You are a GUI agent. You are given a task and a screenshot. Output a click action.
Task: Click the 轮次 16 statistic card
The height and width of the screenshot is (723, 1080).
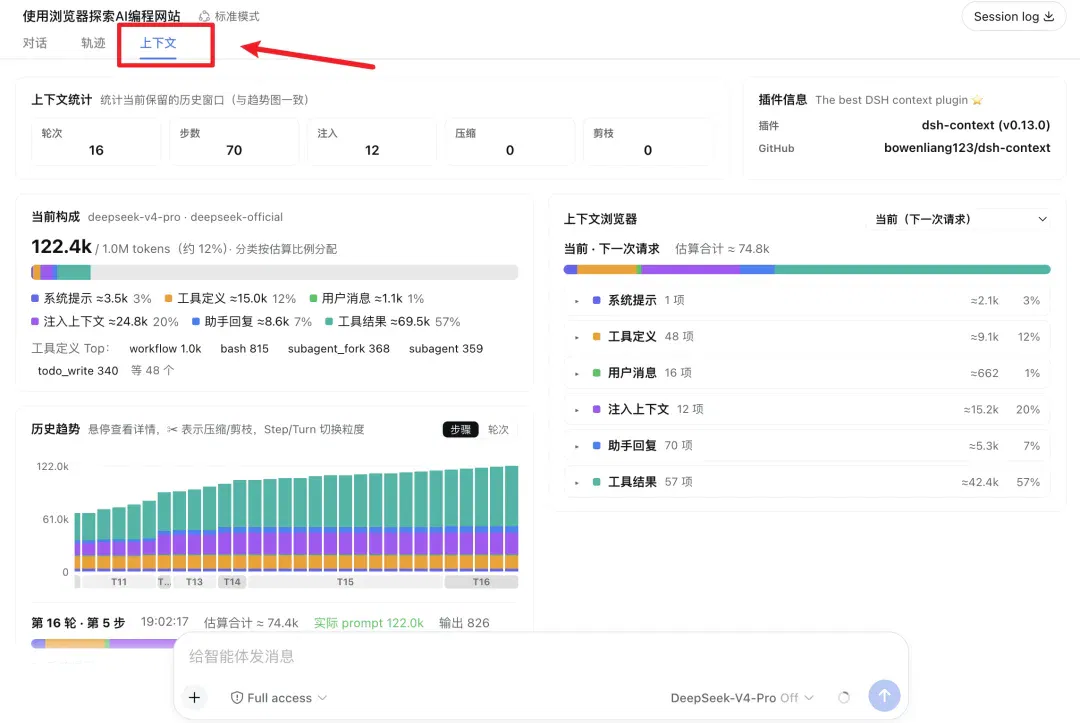pos(96,142)
